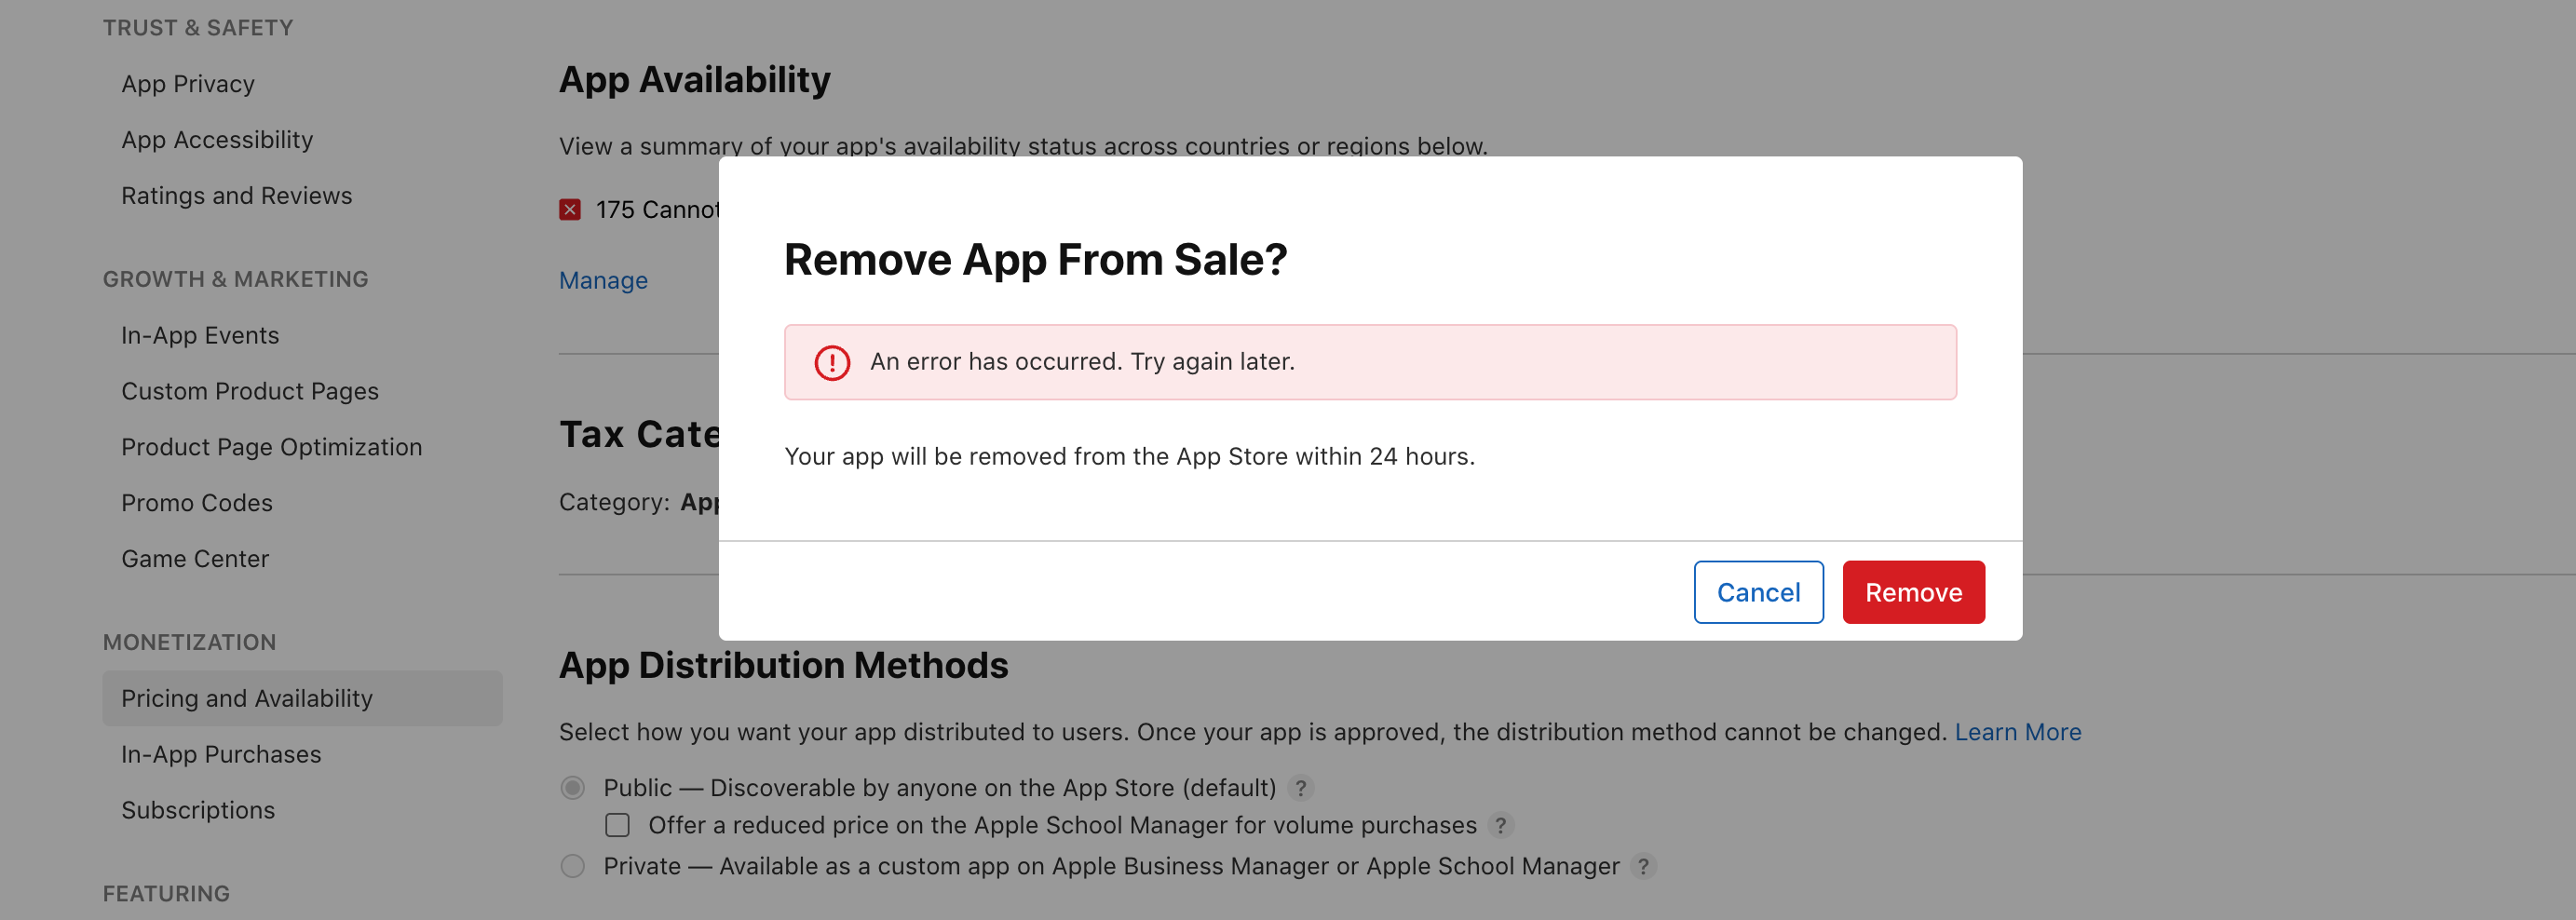The image size is (2576, 920).
Task: Open Promo Codes section
Action: [x=197, y=503]
